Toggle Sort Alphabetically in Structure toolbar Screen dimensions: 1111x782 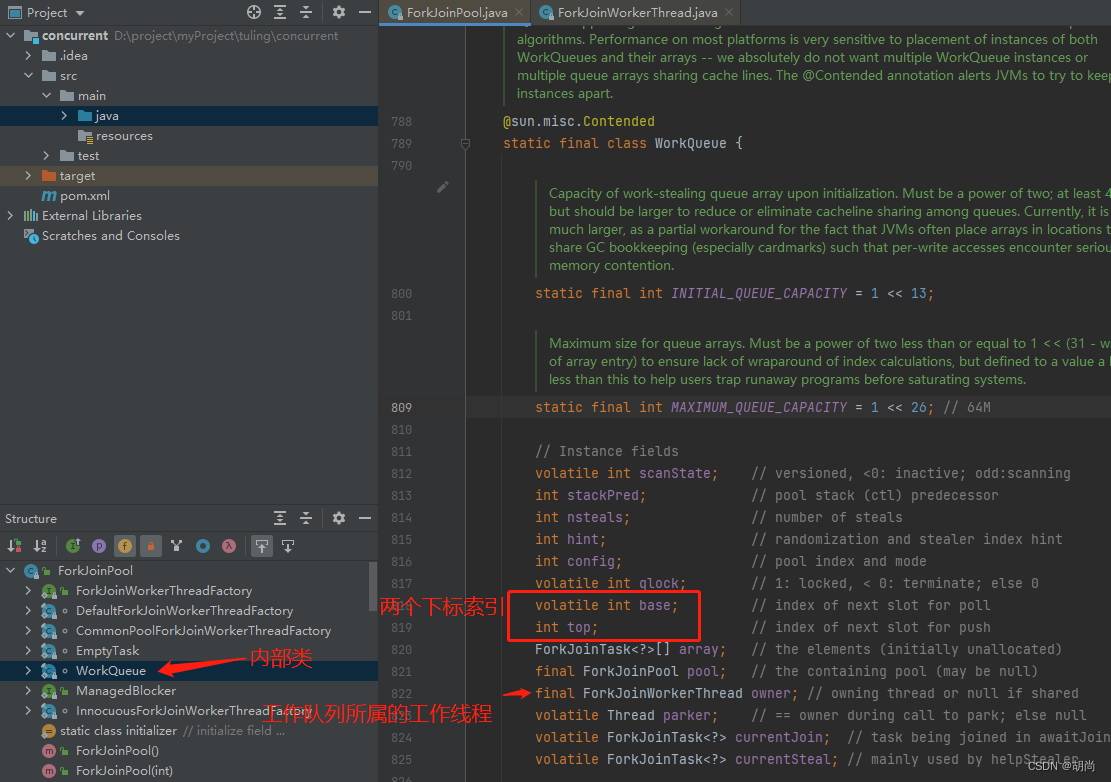pos(40,545)
